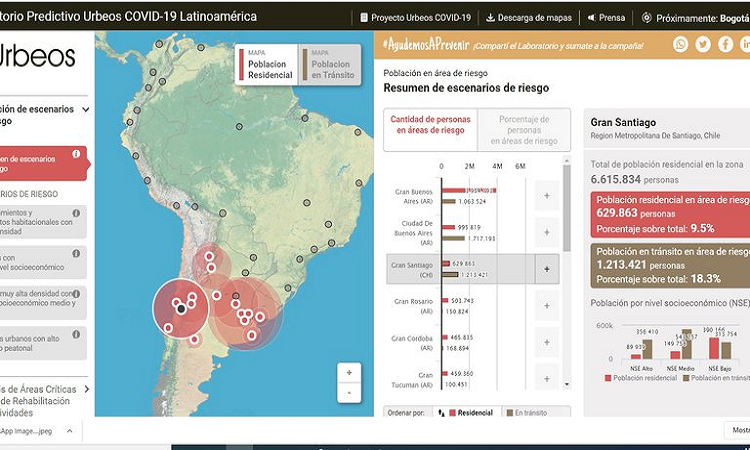Click the Urbeos logo

pos(37,56)
